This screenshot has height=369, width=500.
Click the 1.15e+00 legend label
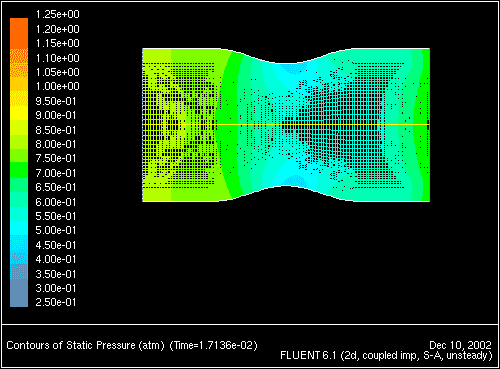pyautogui.click(x=57, y=43)
